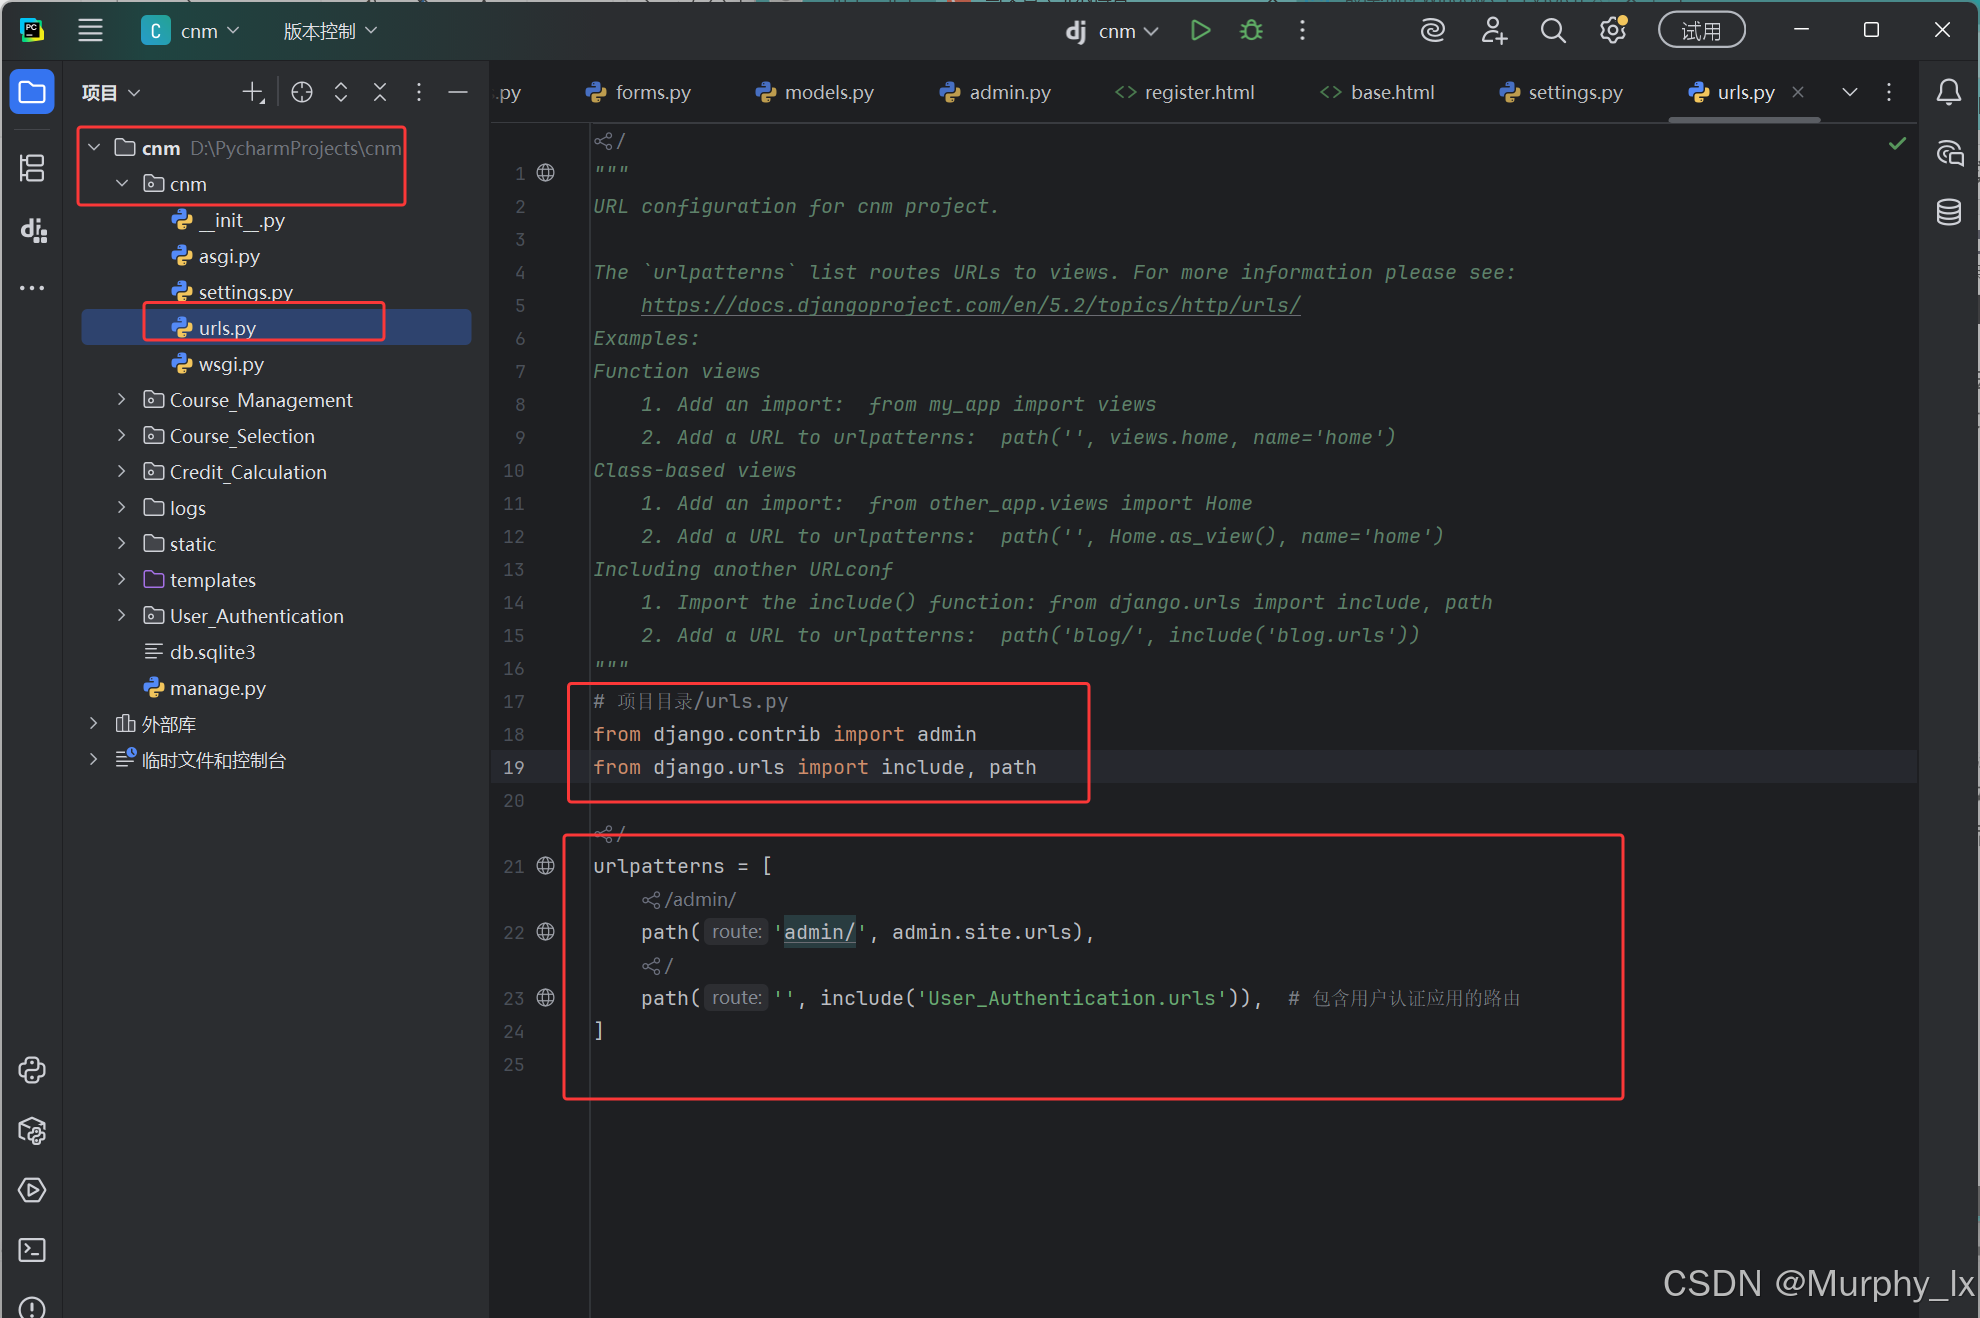The width and height of the screenshot is (1980, 1318).
Task: Open IDE settings gear
Action: click(x=1612, y=31)
